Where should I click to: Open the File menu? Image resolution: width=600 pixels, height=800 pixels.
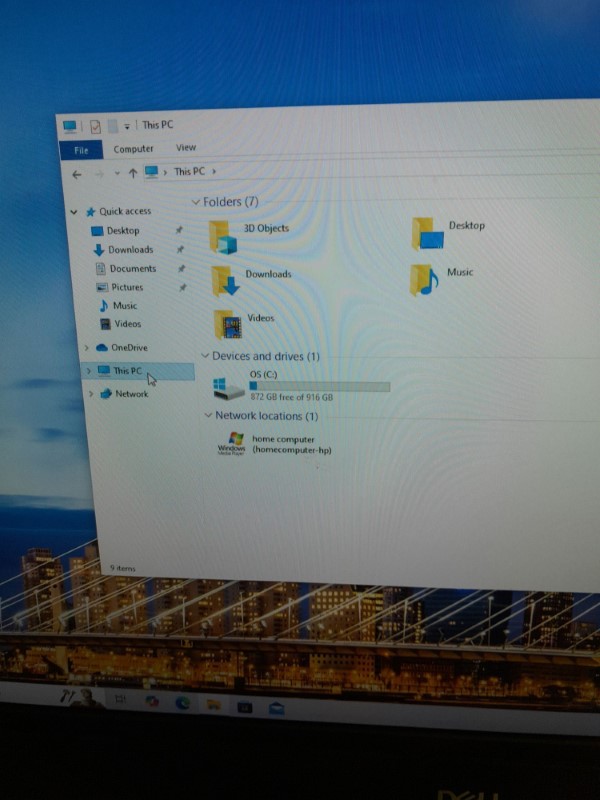[x=81, y=150]
